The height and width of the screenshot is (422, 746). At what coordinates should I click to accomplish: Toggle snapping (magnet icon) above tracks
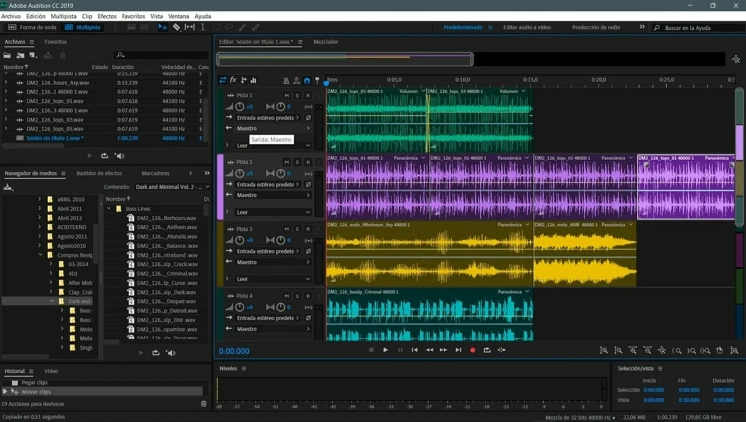point(307,80)
